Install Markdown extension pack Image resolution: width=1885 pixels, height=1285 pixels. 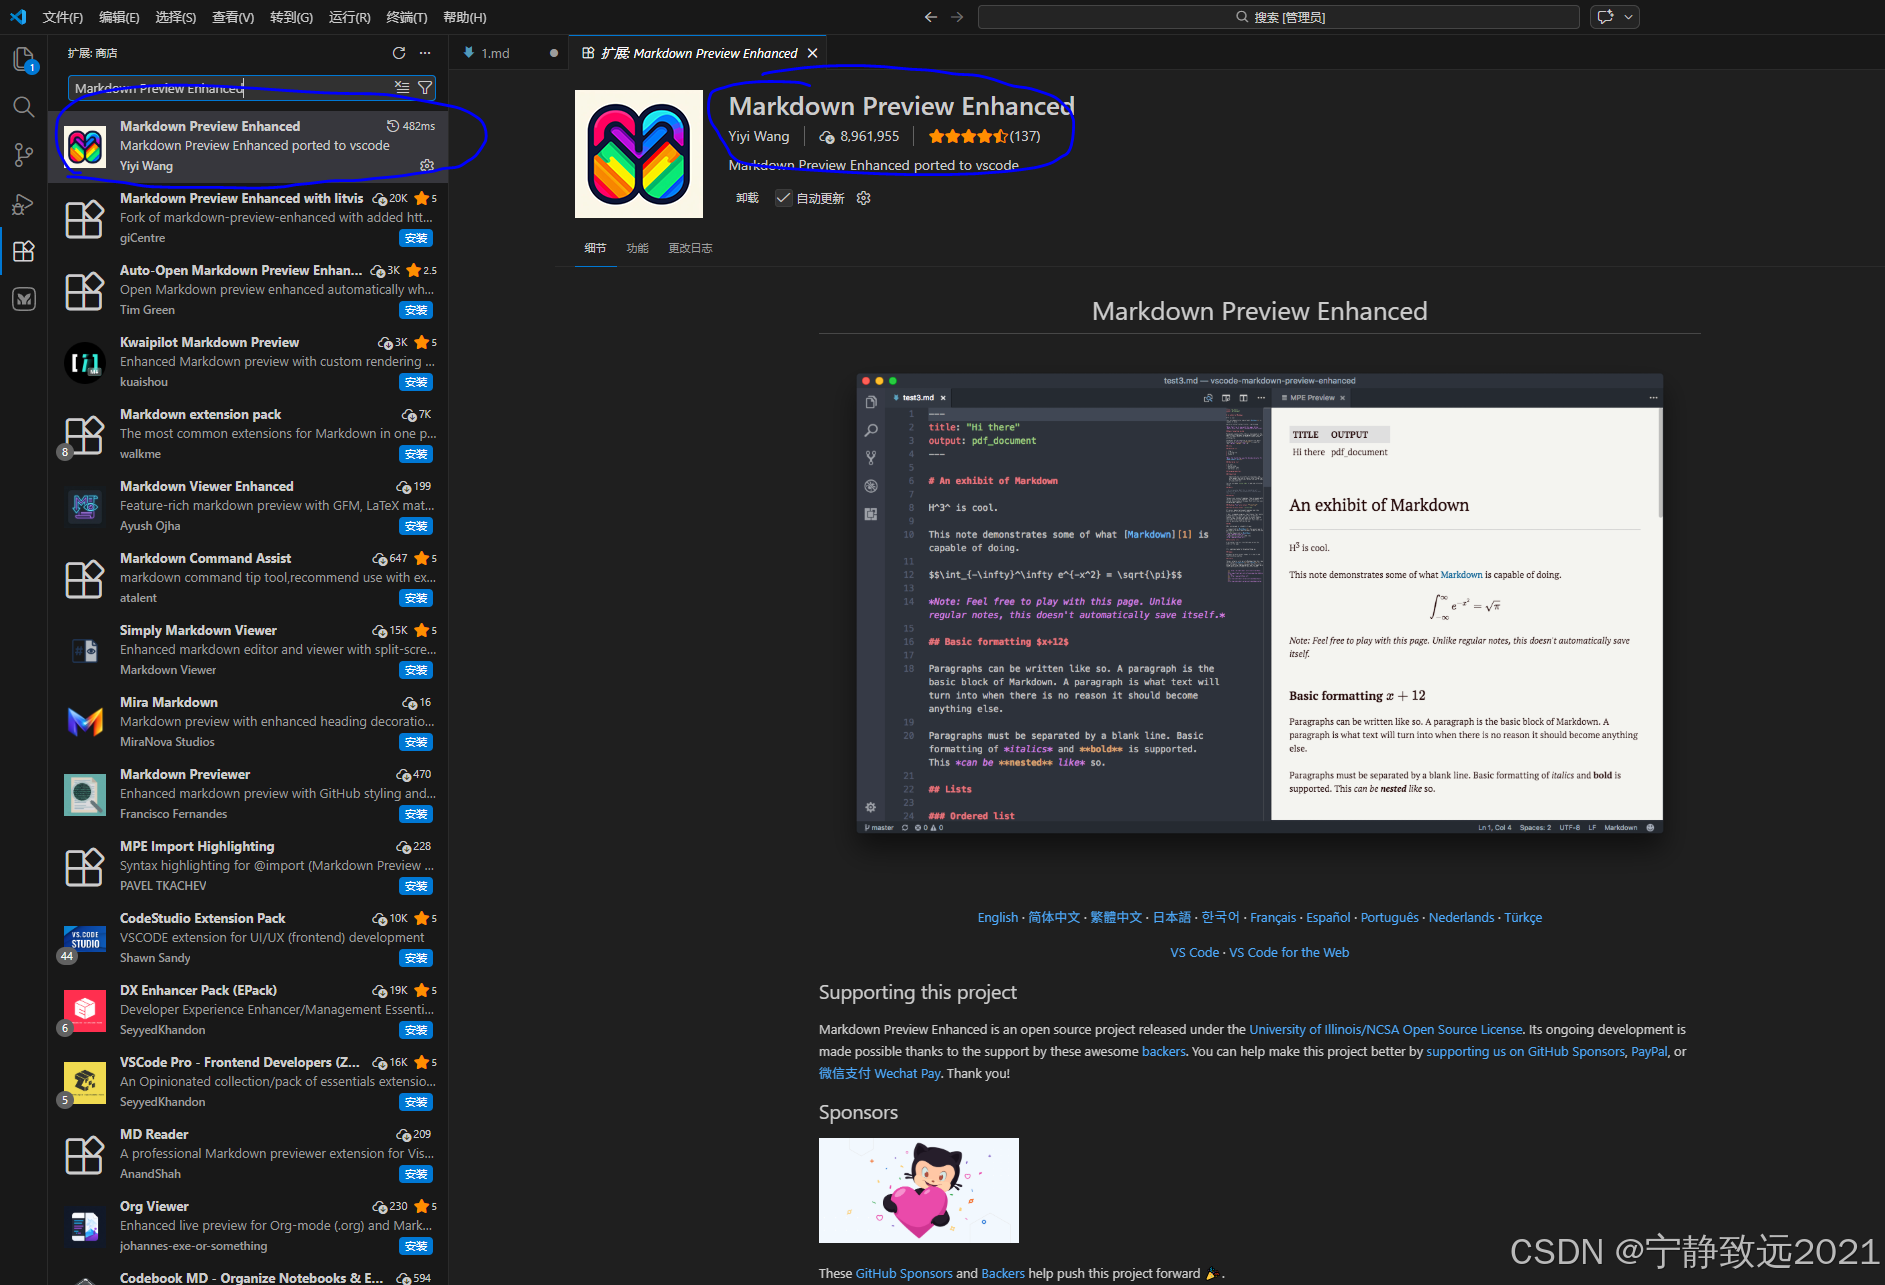click(x=416, y=454)
